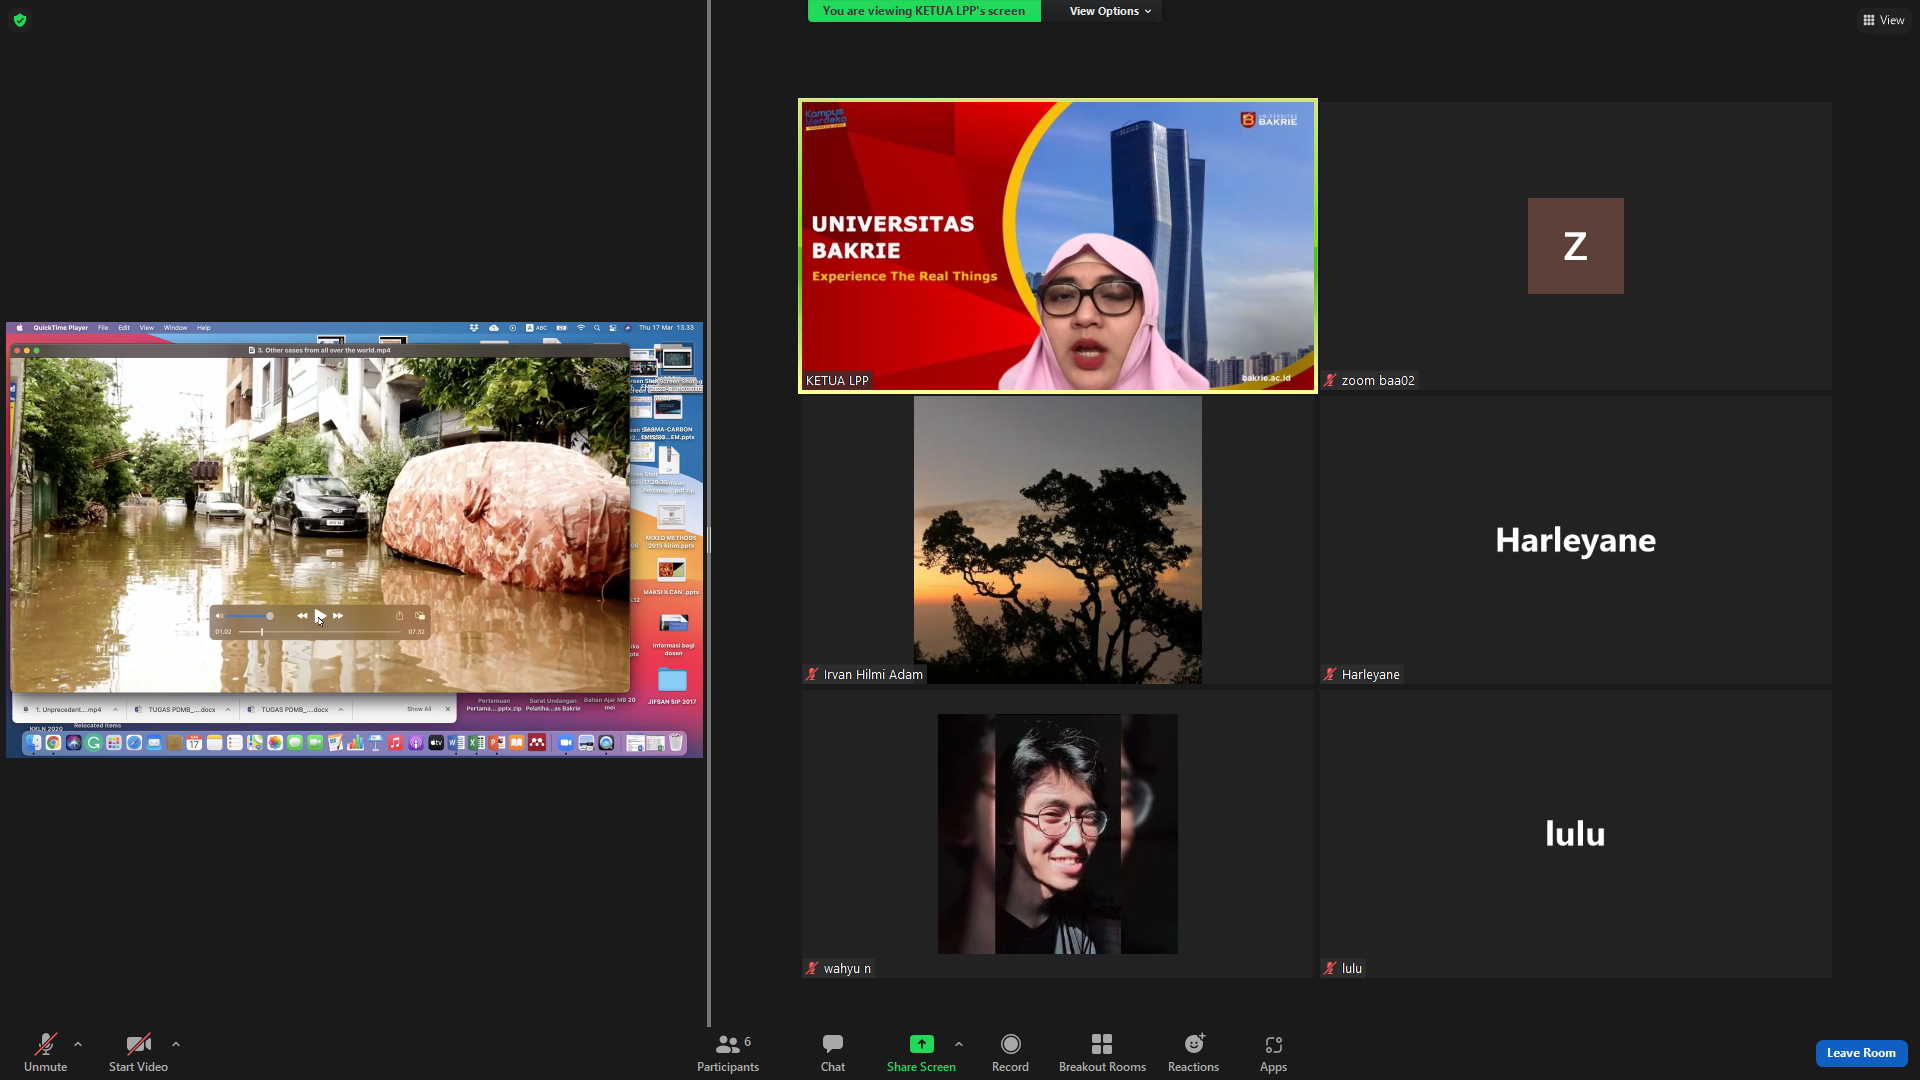Click the QuickTime share icon in player controls
The width and height of the screenshot is (1920, 1080).
coord(400,616)
